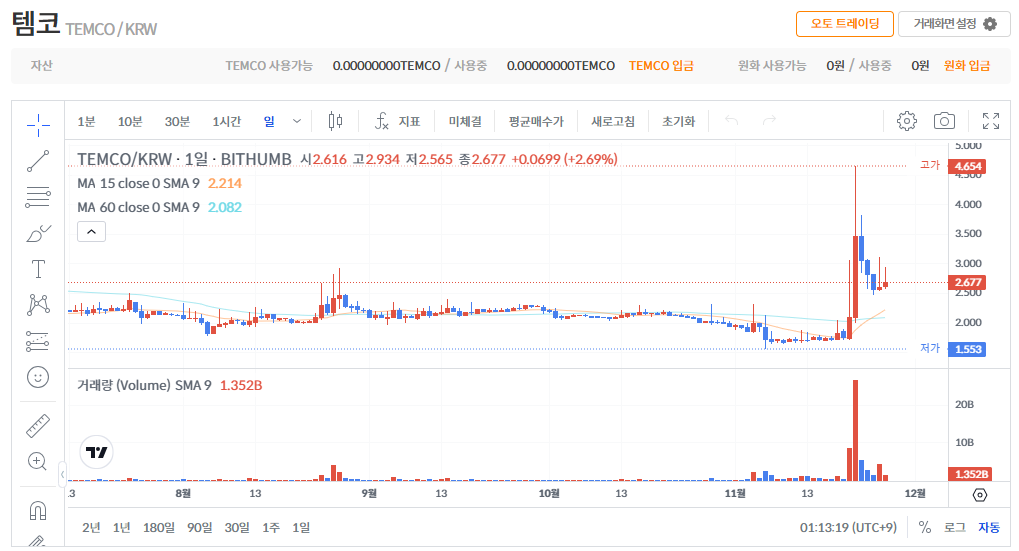Toggle the magnet mode icon
This screenshot has width=1019, height=551.
tap(38, 511)
